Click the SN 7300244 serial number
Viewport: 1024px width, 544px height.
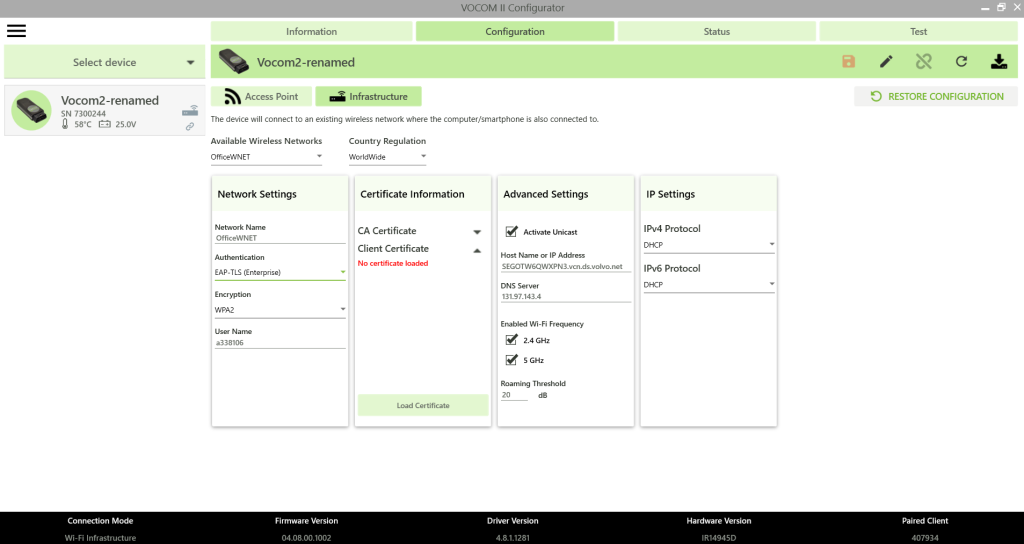tap(83, 114)
